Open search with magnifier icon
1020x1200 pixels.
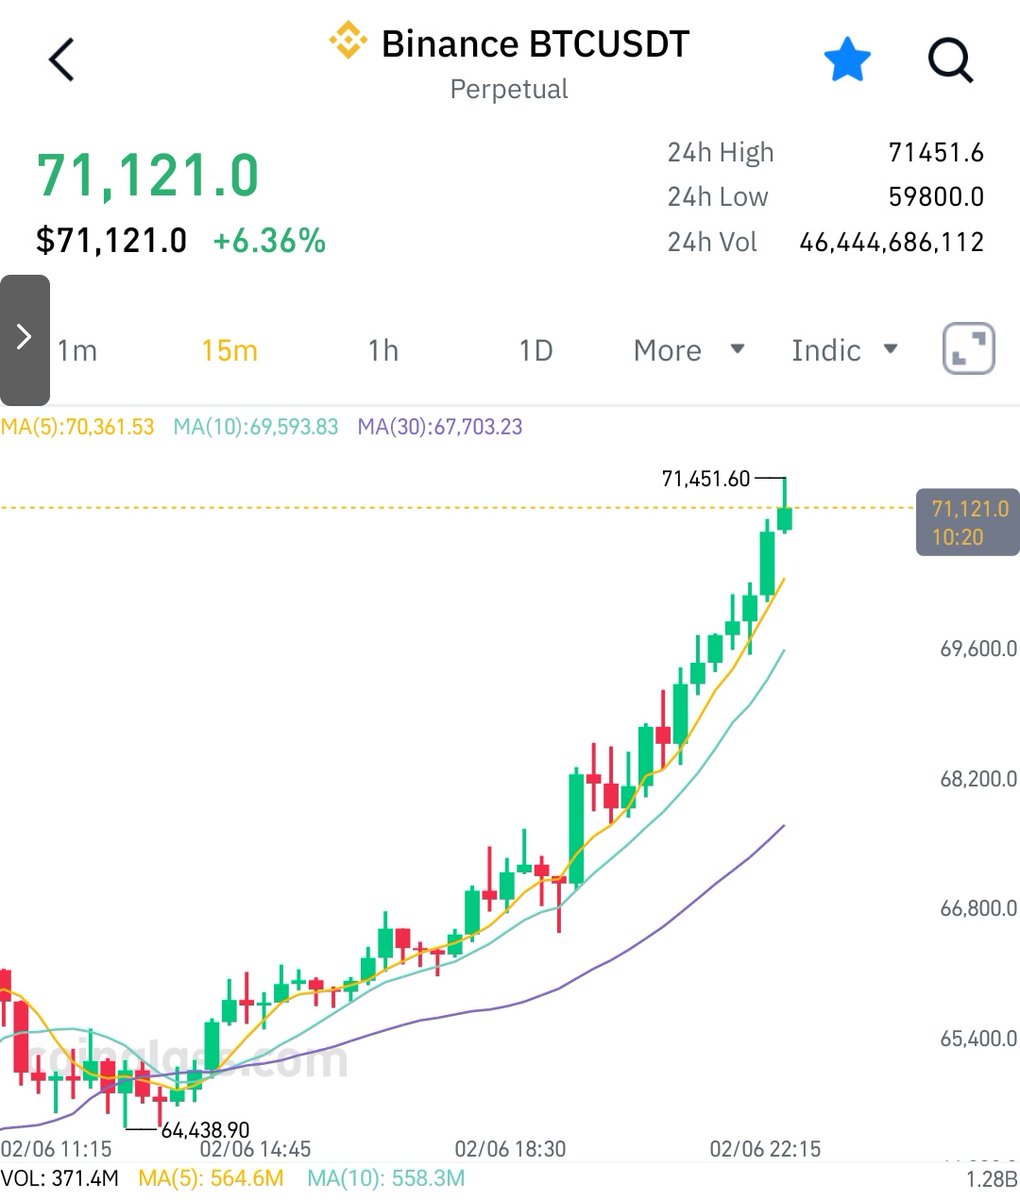[950, 61]
